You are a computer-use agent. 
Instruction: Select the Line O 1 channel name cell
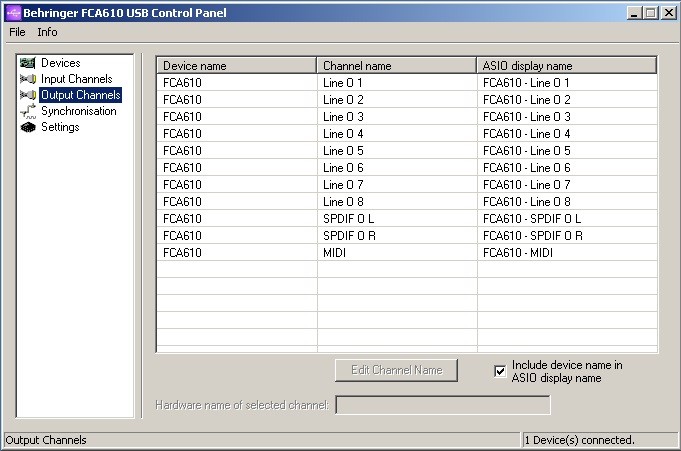397,83
